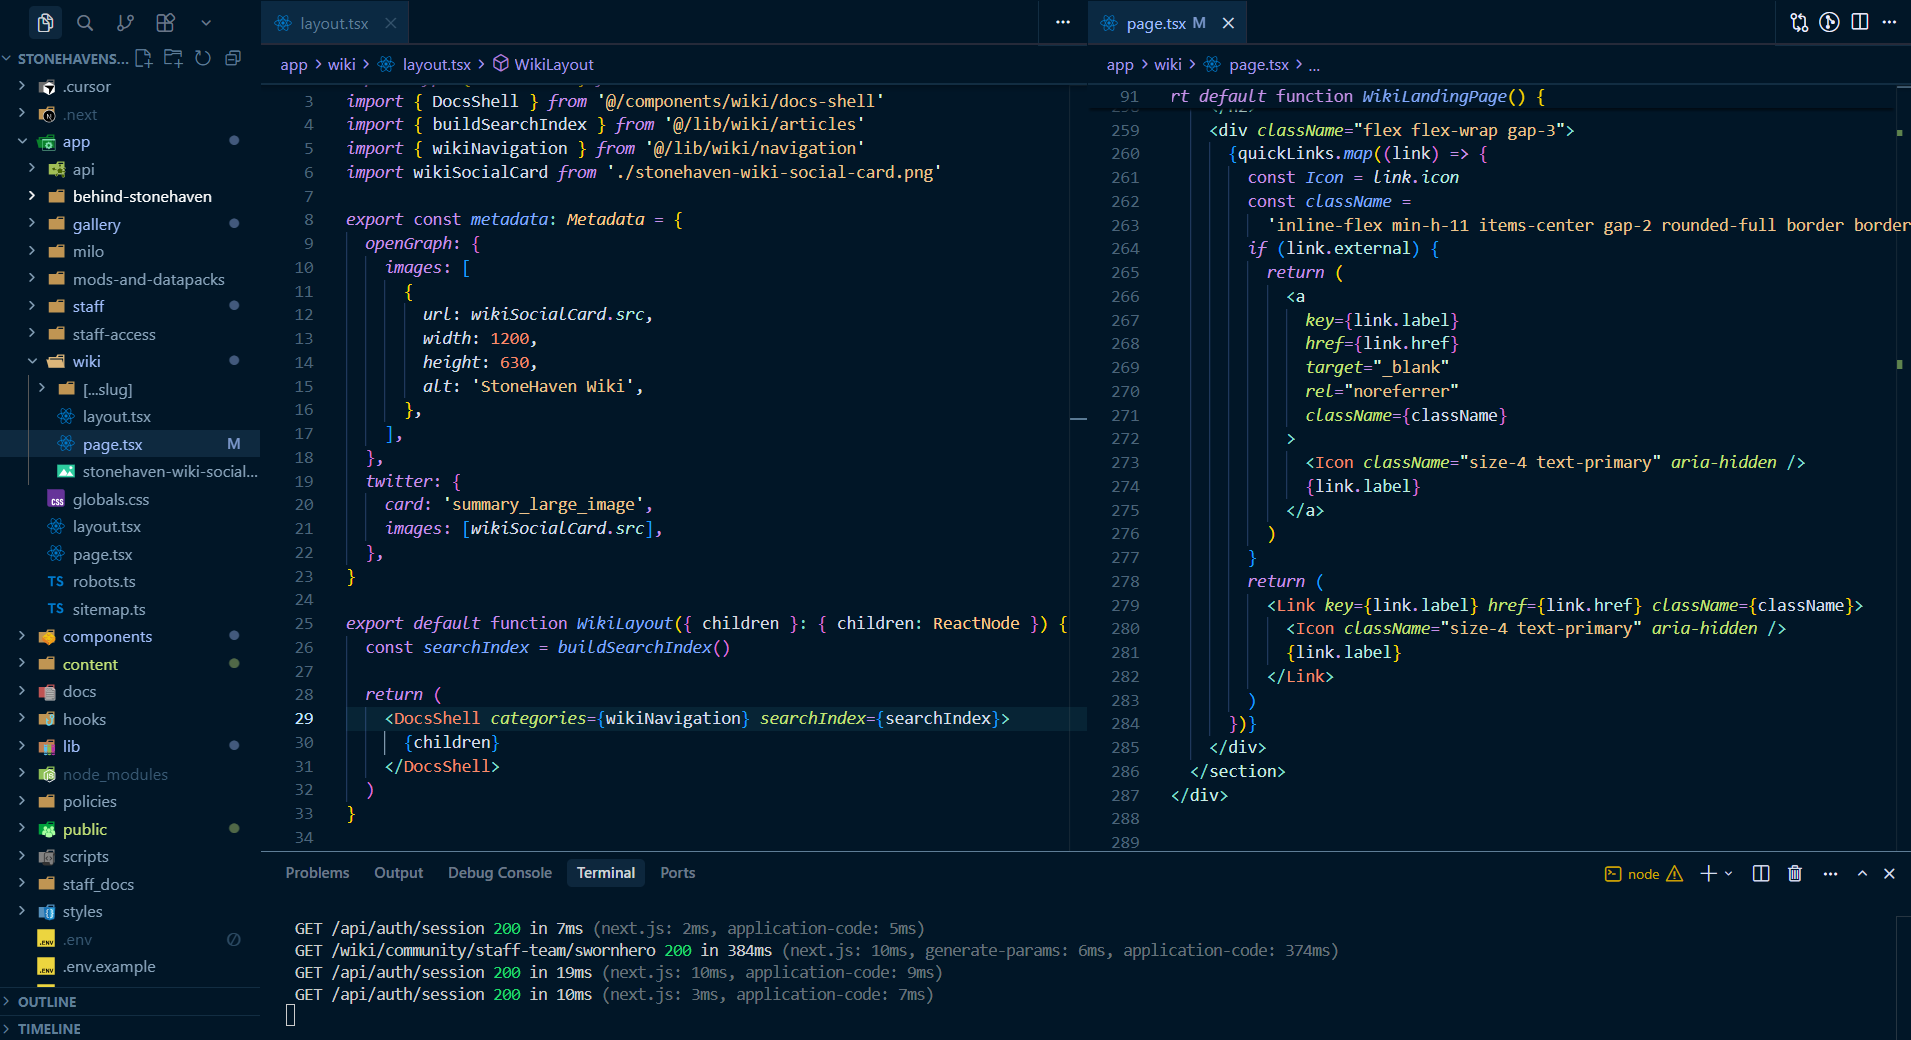Close the layout.tsx tab
This screenshot has width=1911, height=1040.
391,23
